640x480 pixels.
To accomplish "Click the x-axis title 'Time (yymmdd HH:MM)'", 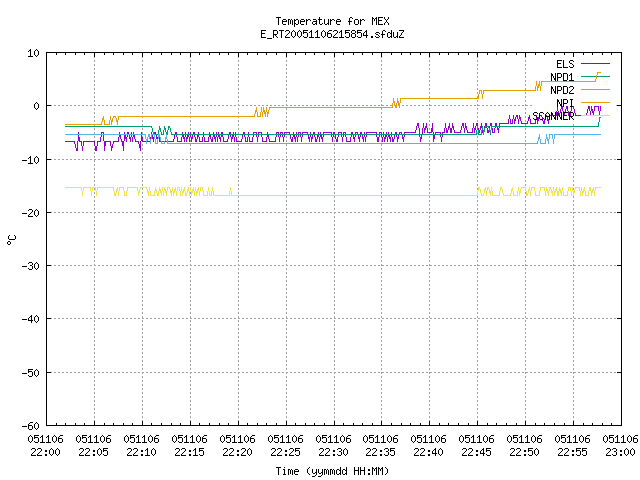I will coord(332,471).
